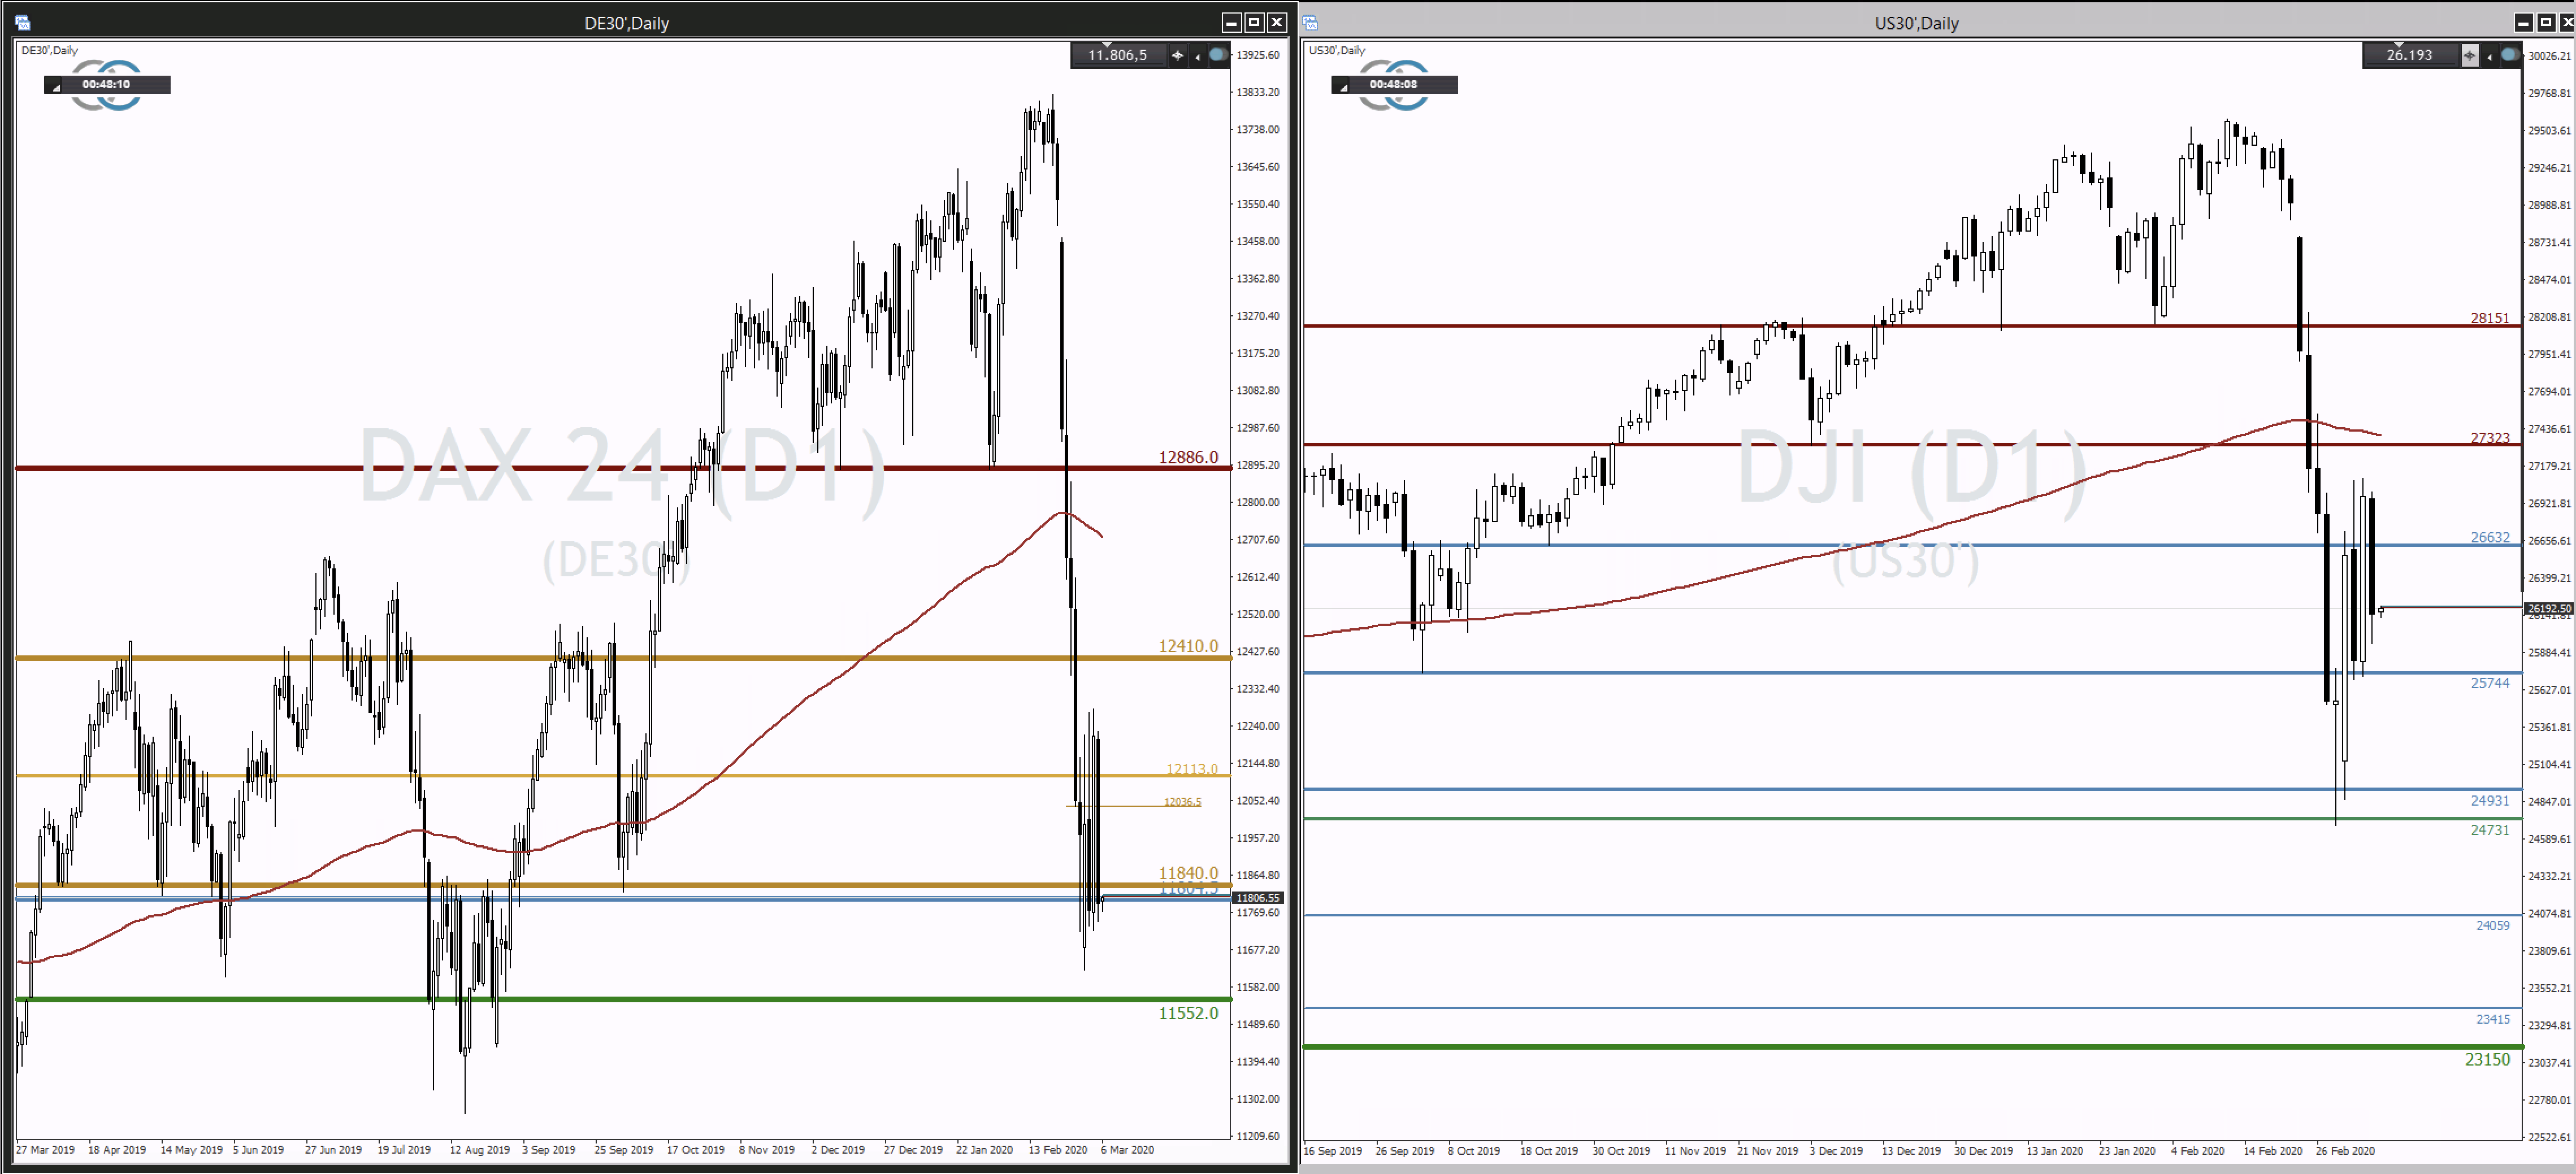2576x1174 pixels.
Task: Maximize the US30 Daily chart window
Action: tap(2547, 22)
